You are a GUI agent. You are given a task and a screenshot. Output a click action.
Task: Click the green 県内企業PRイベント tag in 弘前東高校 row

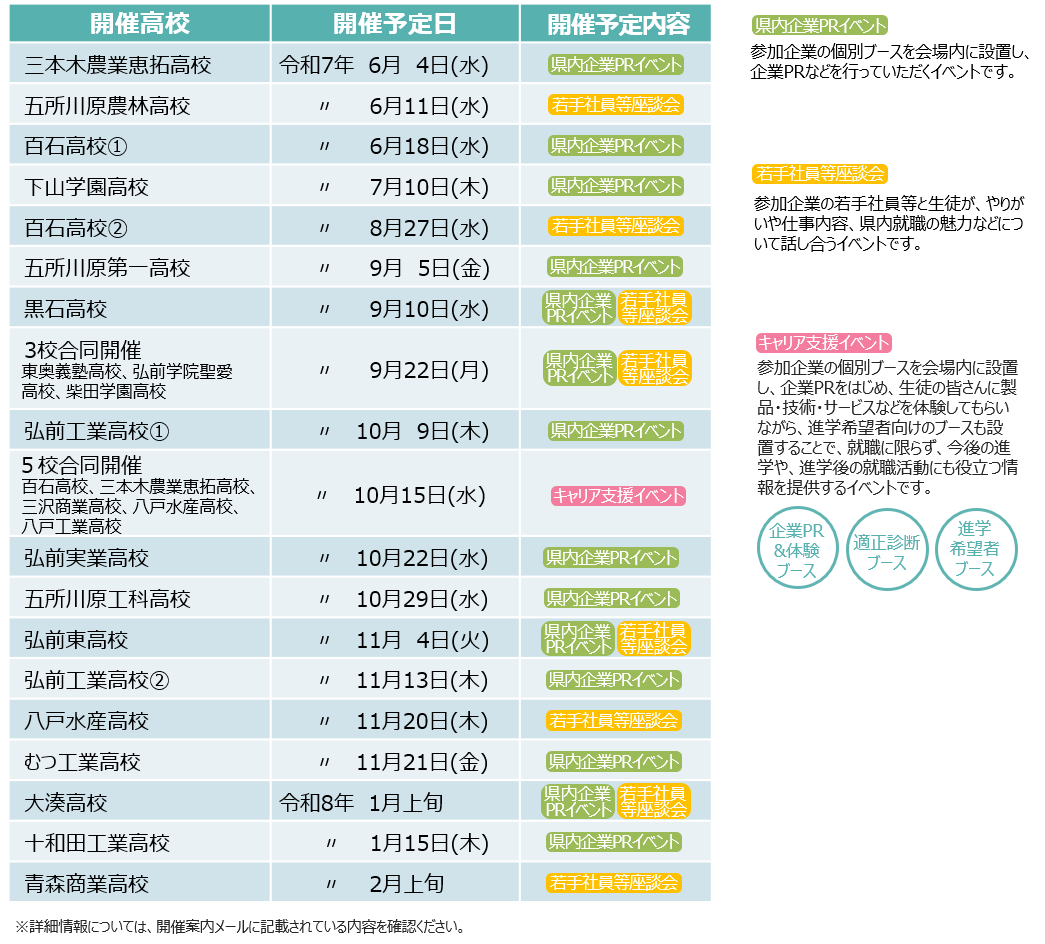point(578,639)
